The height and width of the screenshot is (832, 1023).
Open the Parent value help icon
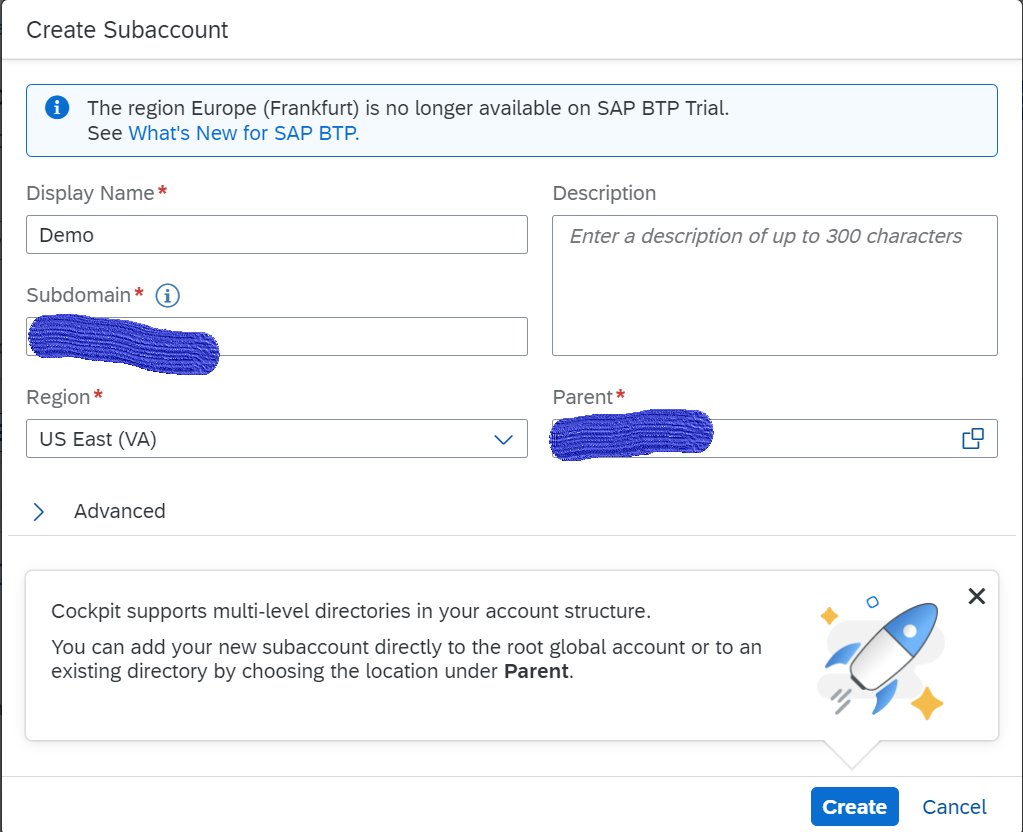coord(973,439)
